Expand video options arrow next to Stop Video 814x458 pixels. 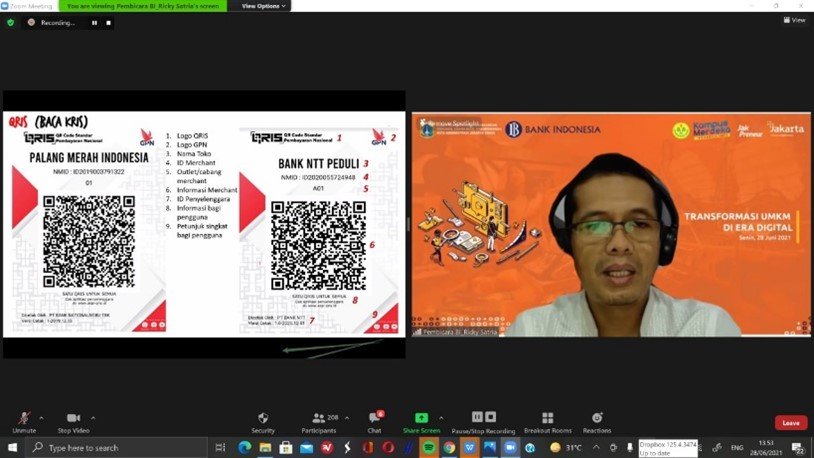[93, 418]
